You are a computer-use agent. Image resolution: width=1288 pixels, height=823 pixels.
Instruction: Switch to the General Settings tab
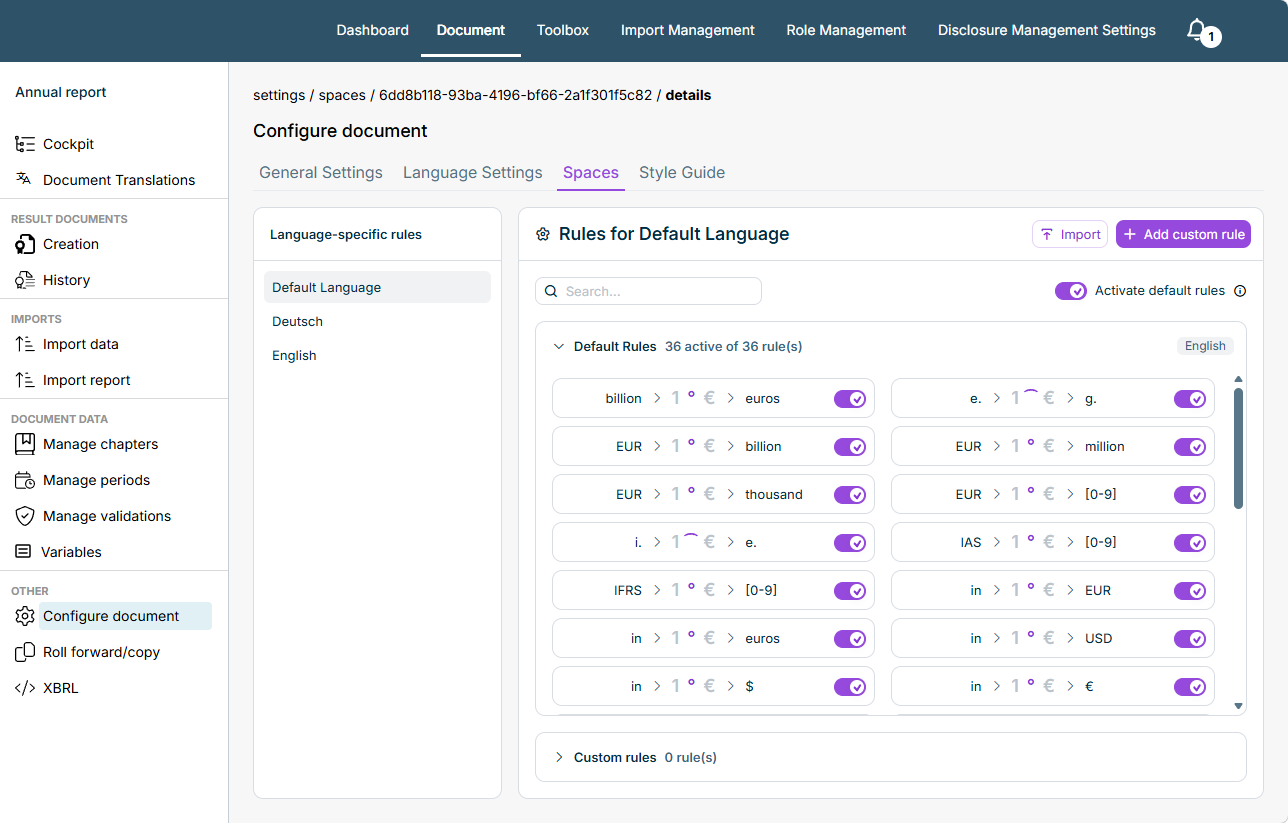point(321,172)
